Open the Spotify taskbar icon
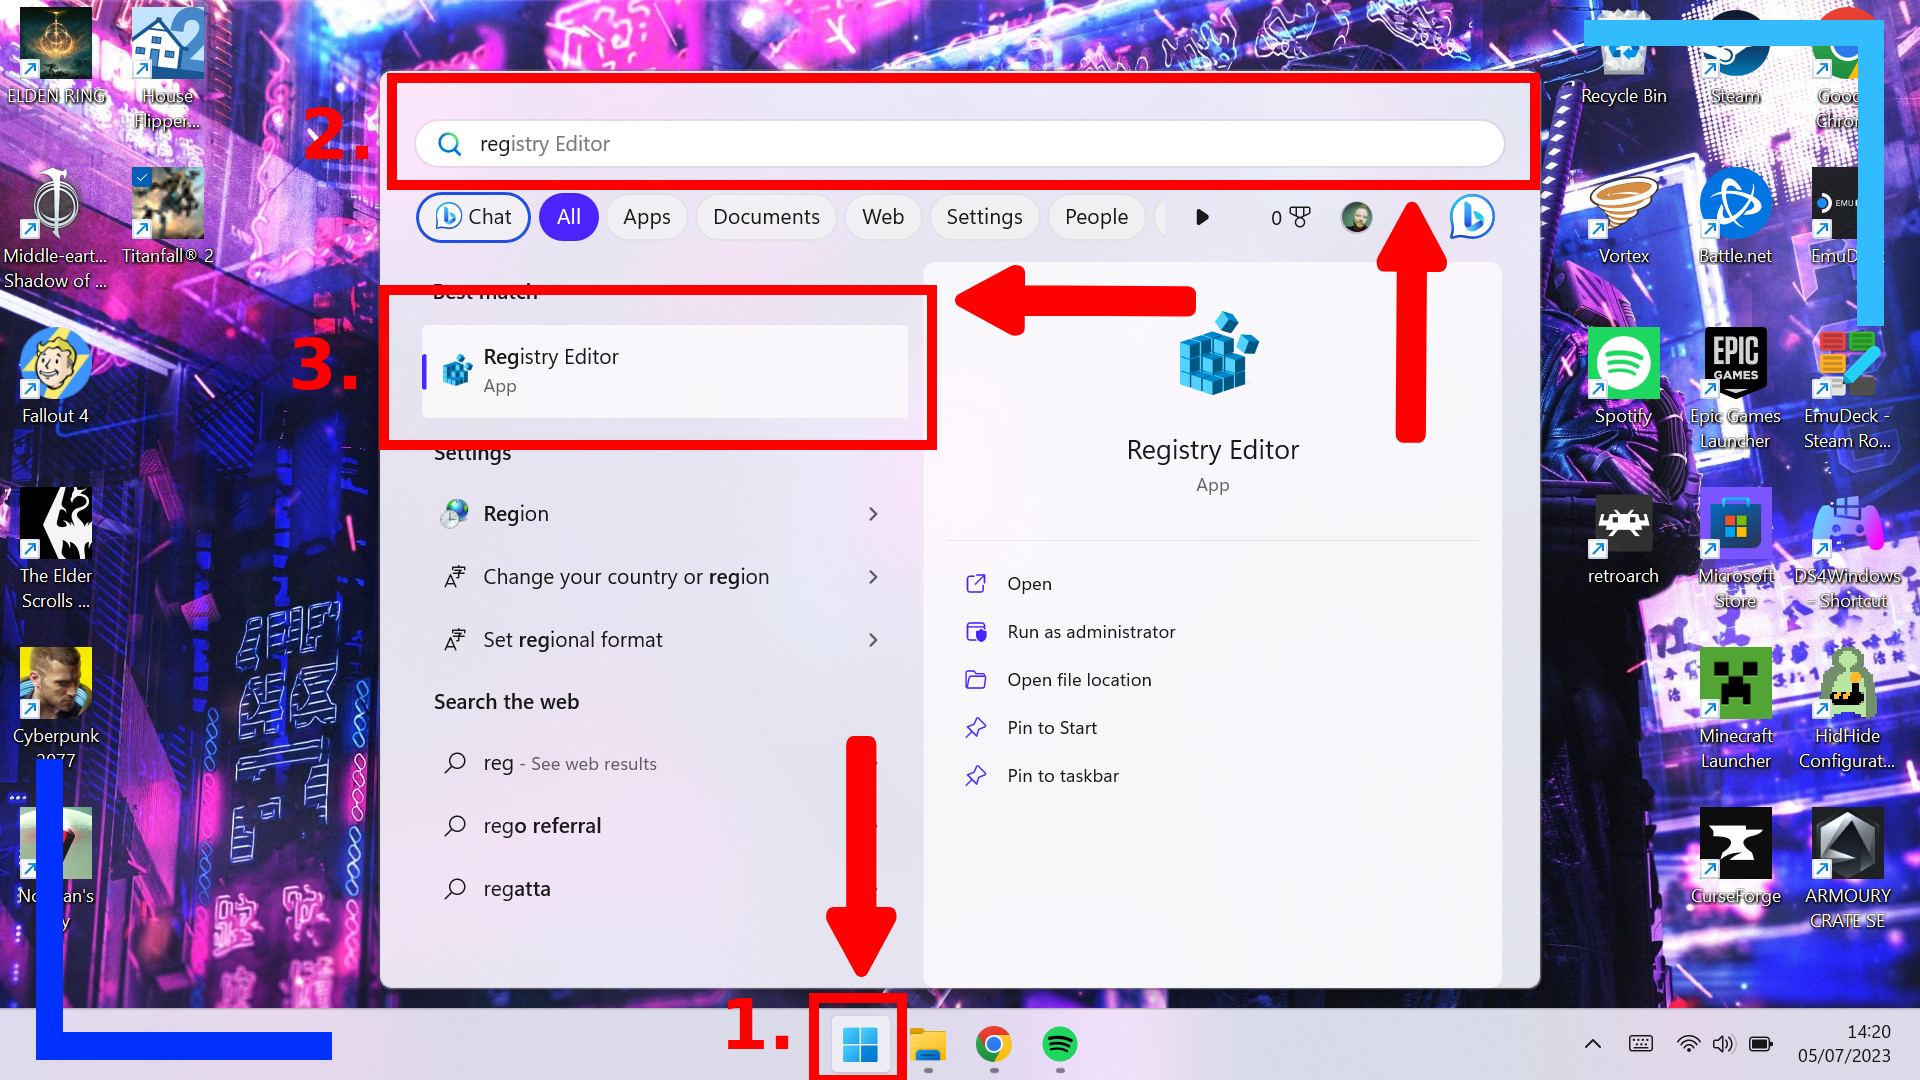This screenshot has height=1080, width=1920. pos(1059,1044)
